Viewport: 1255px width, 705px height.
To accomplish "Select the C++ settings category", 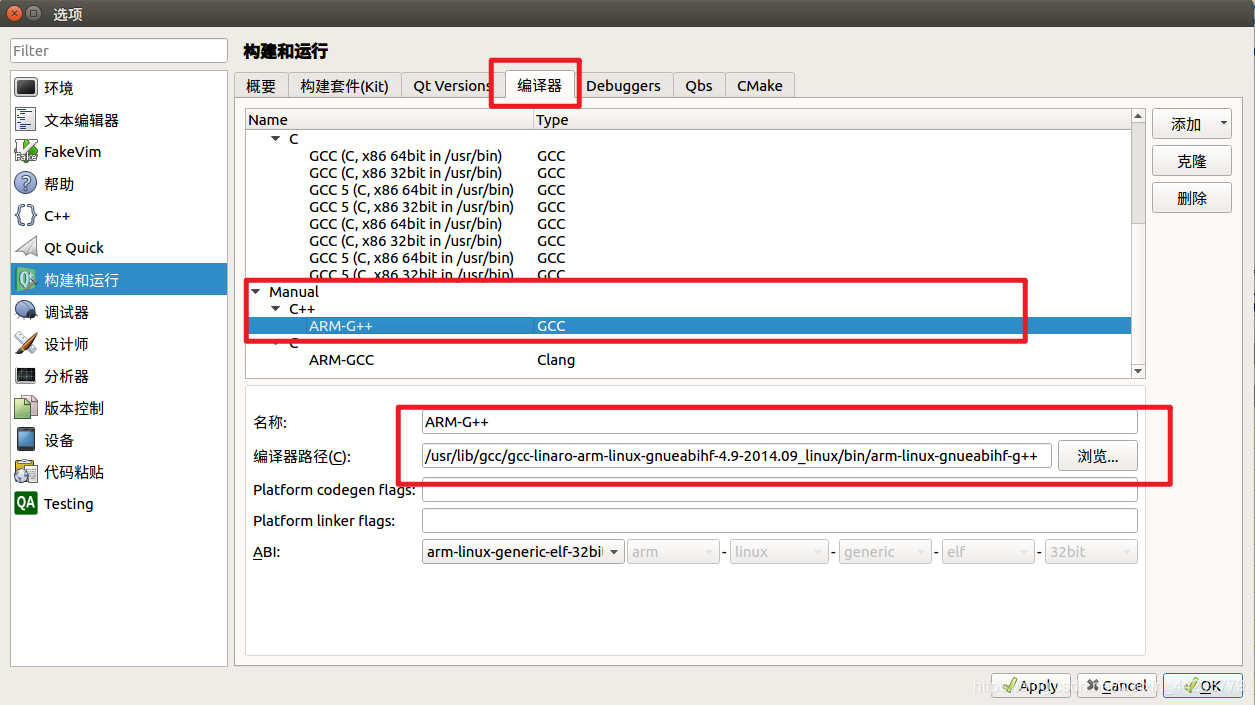I will pyautogui.click(x=119, y=216).
